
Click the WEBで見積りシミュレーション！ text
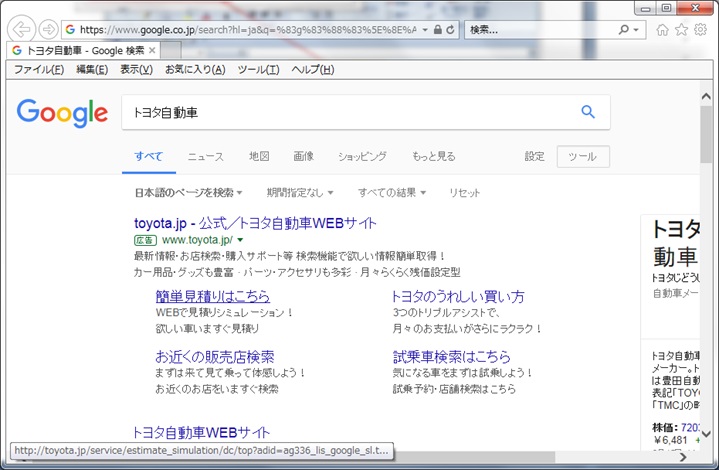coord(224,313)
